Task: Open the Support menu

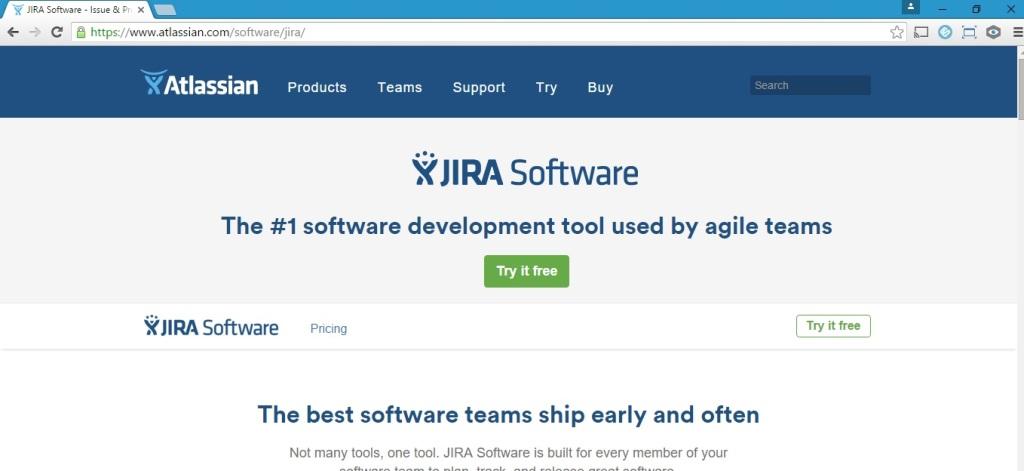Action: [x=479, y=88]
